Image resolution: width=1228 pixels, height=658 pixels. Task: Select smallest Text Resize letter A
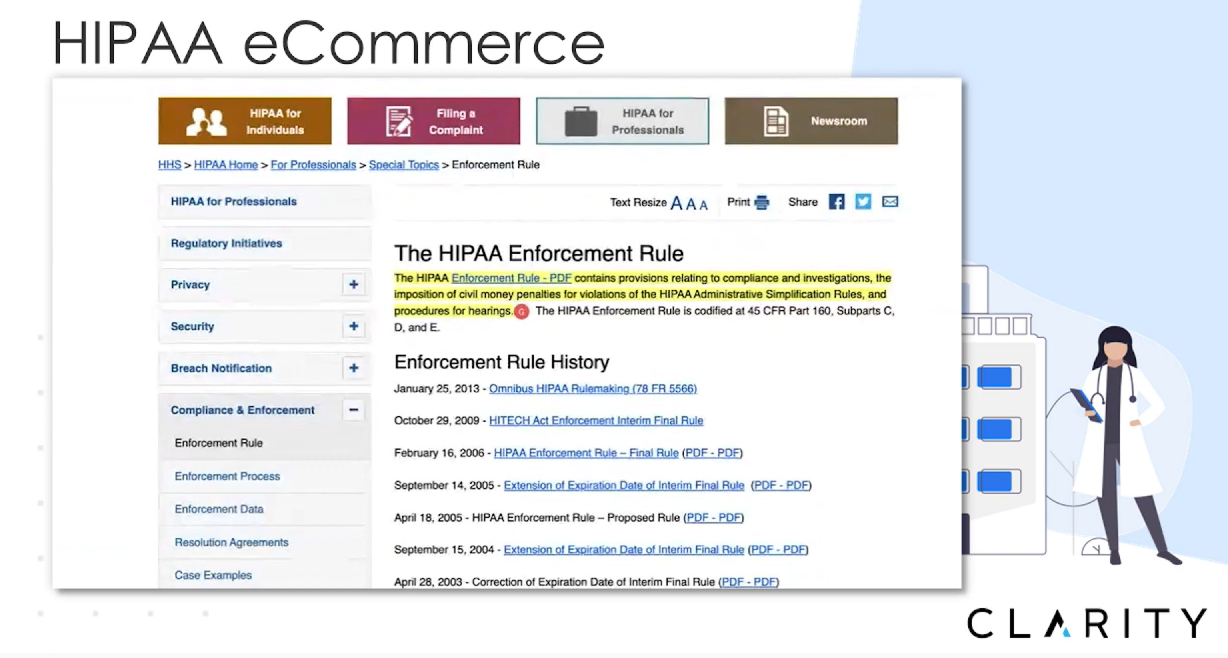pyautogui.click(x=703, y=204)
